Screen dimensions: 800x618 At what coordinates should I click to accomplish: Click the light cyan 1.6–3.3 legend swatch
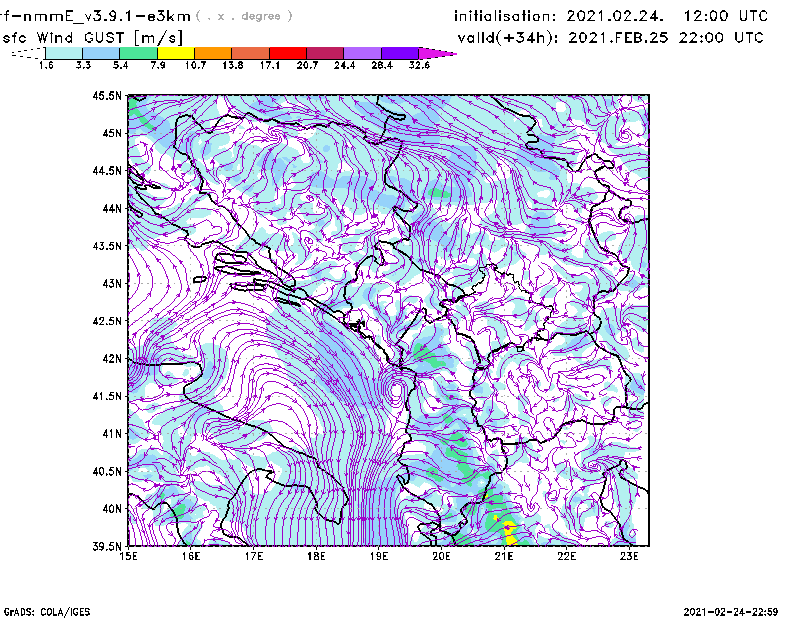coord(64,53)
